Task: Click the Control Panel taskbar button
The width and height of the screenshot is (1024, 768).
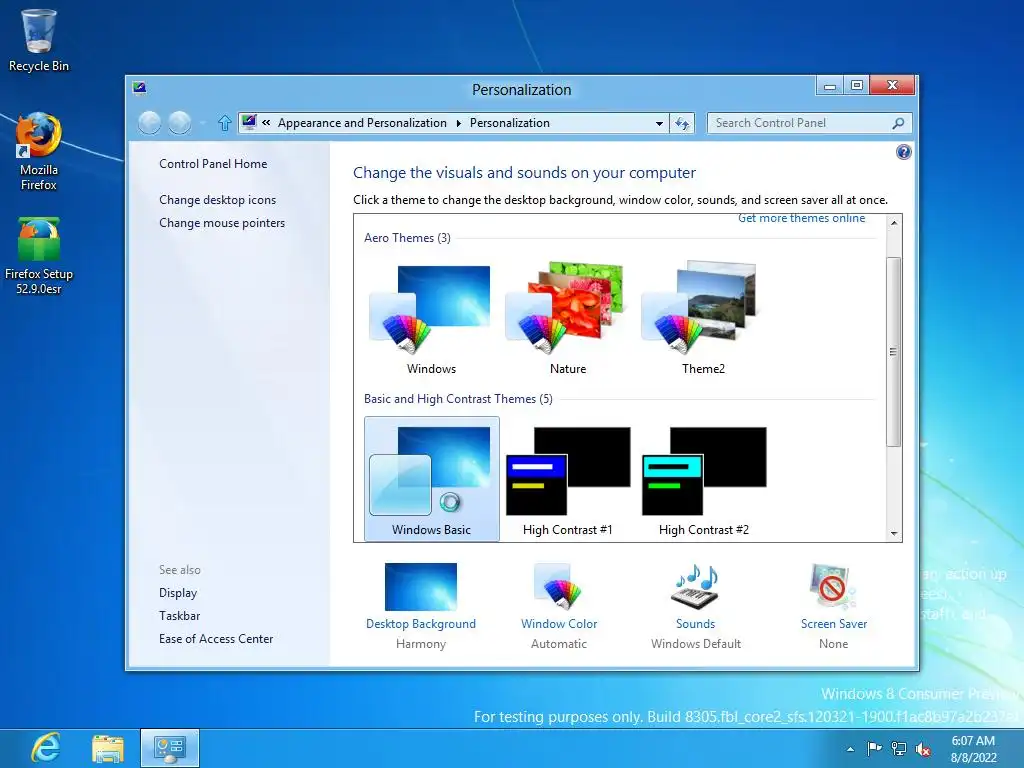Action: pyautogui.click(x=170, y=748)
